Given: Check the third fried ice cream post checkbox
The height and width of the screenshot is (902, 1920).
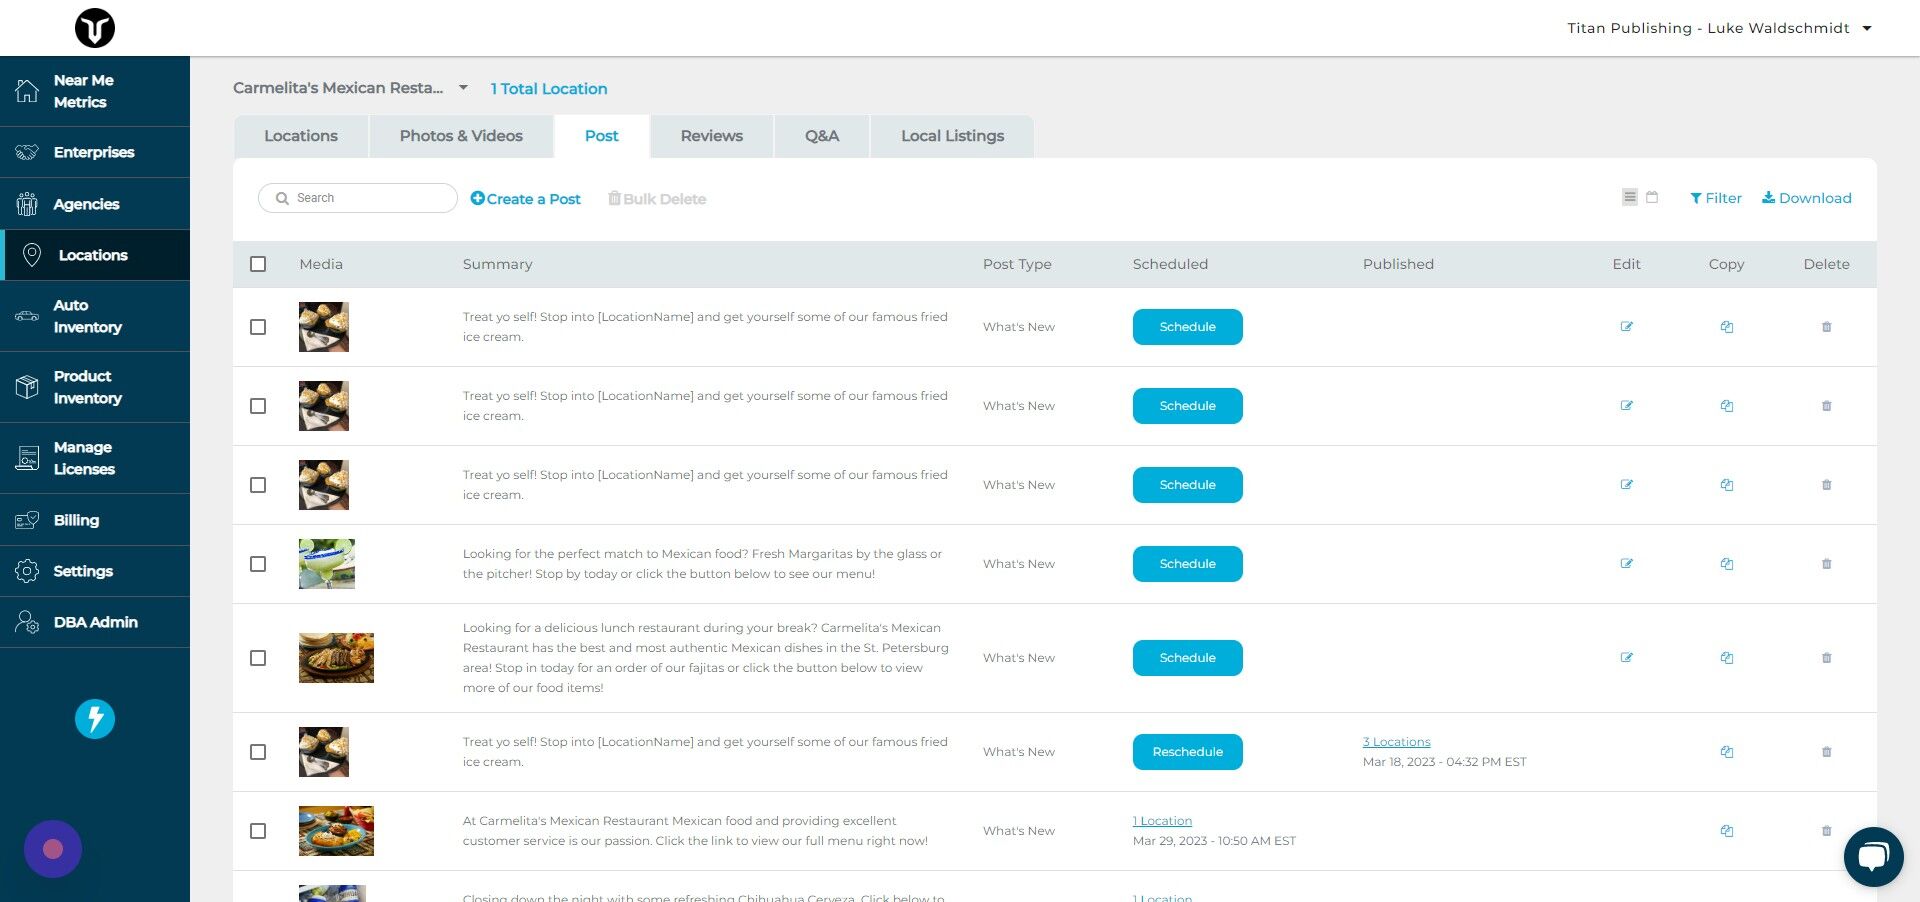Looking at the screenshot, I should click(258, 485).
